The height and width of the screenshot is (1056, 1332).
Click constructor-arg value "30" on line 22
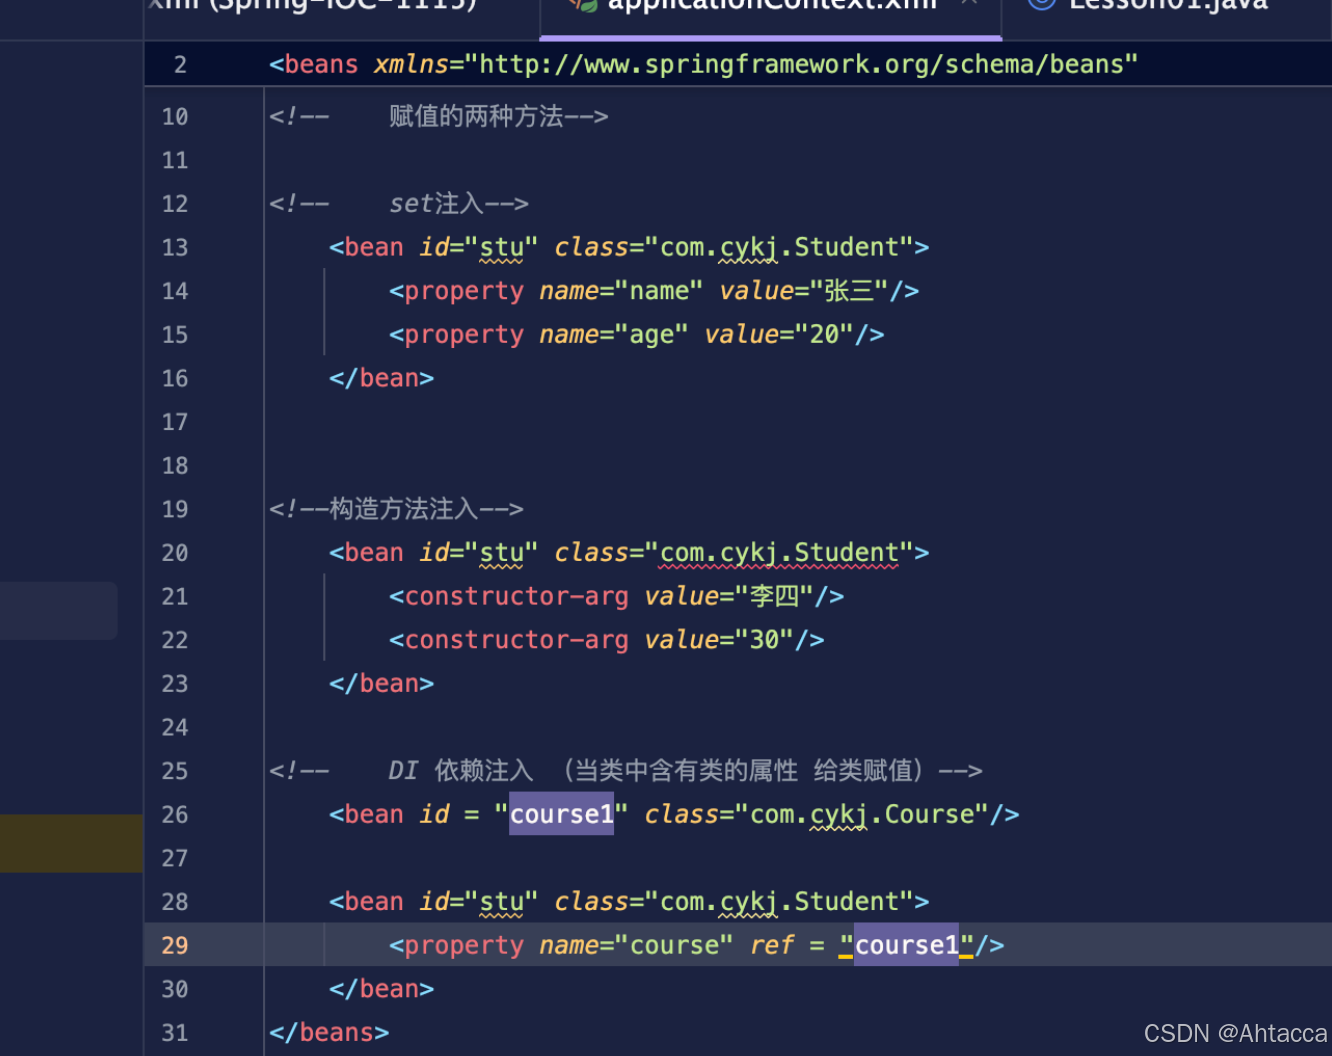click(764, 640)
